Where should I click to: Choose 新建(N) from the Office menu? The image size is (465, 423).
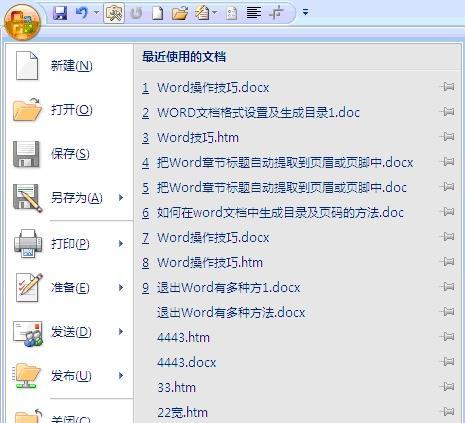(69, 66)
